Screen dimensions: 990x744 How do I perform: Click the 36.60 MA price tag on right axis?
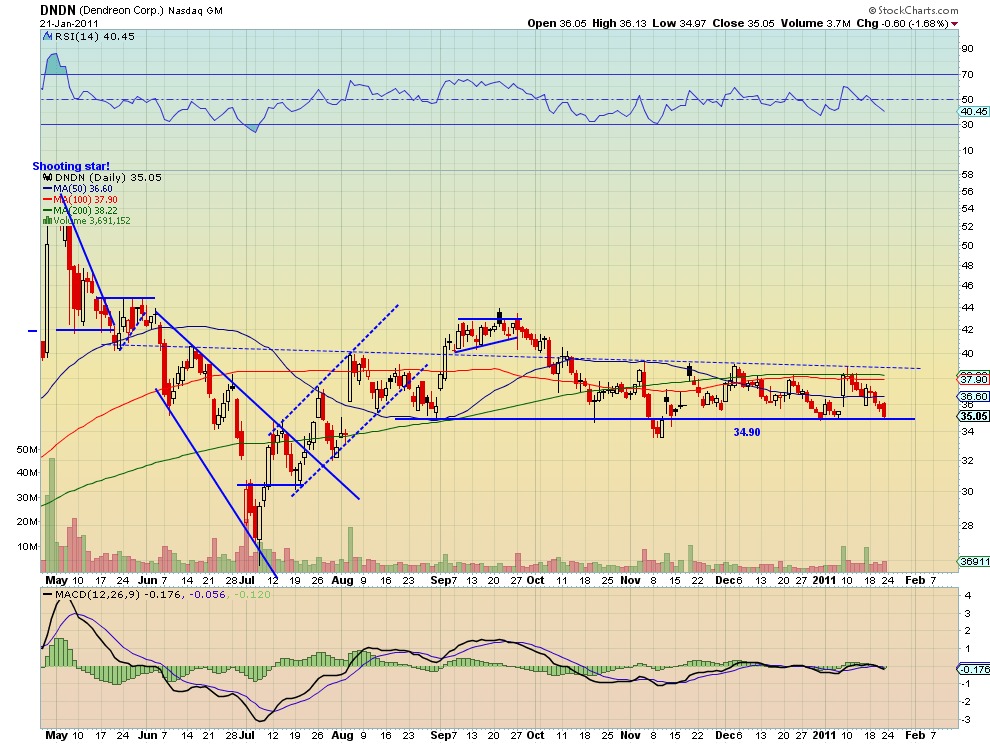pyautogui.click(x=973, y=397)
